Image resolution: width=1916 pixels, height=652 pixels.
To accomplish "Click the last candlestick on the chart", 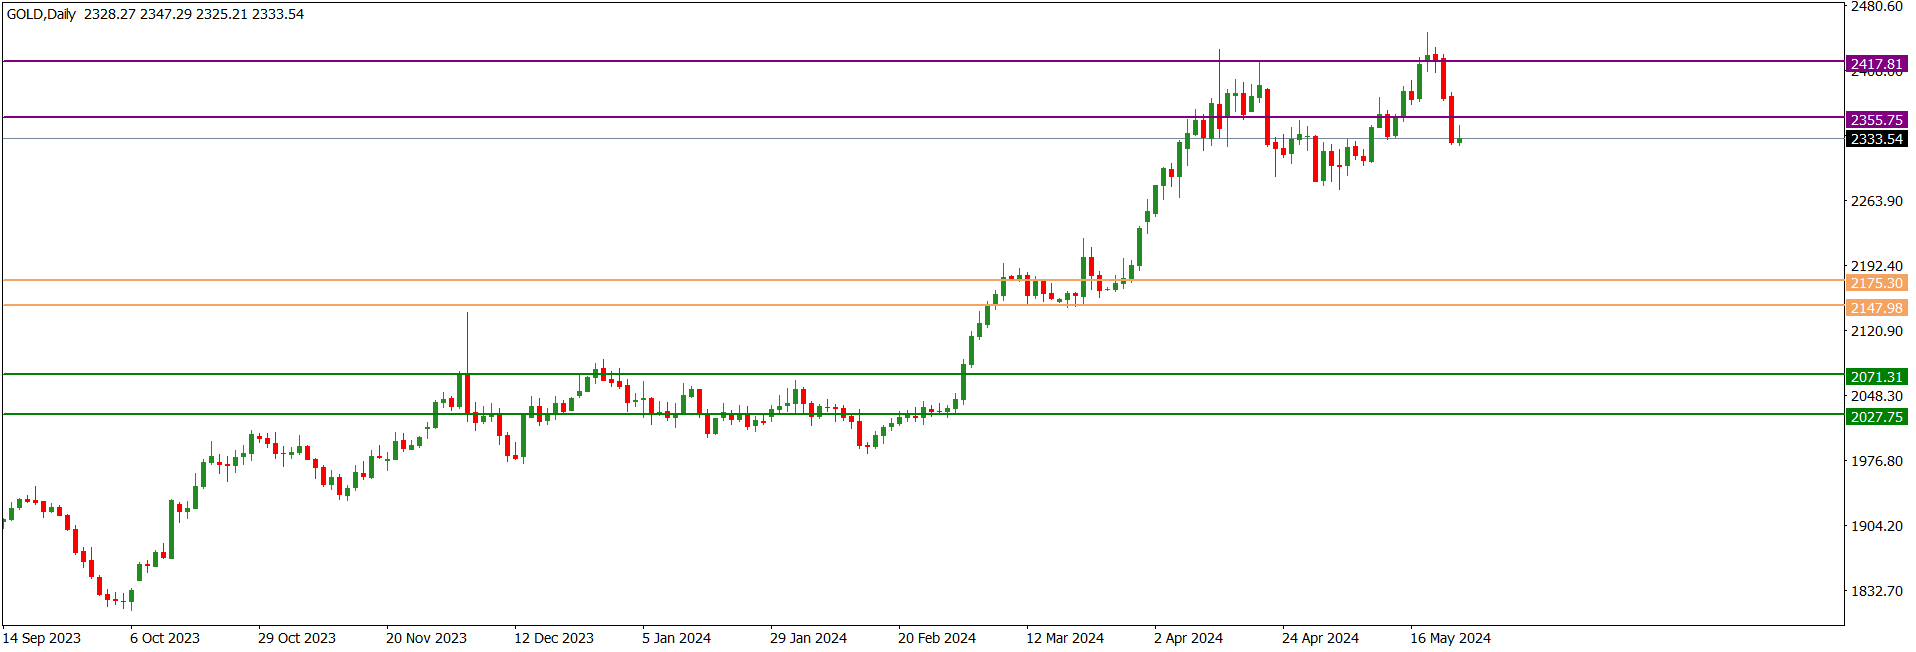I will point(1460,140).
